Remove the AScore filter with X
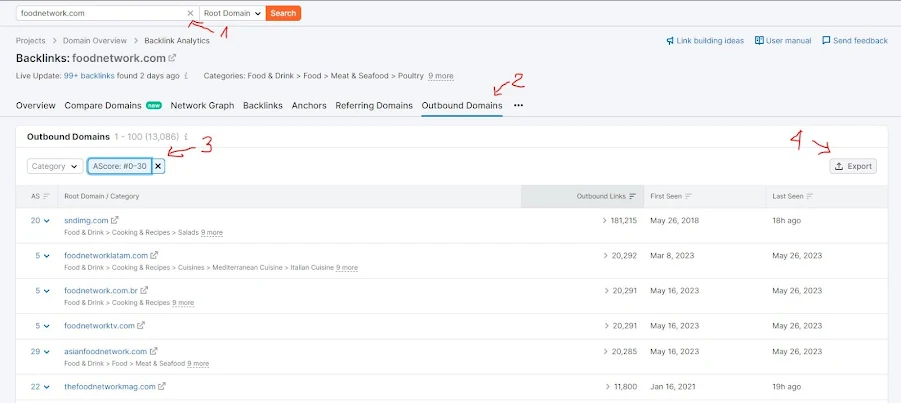This screenshot has width=901, height=403. (x=159, y=166)
